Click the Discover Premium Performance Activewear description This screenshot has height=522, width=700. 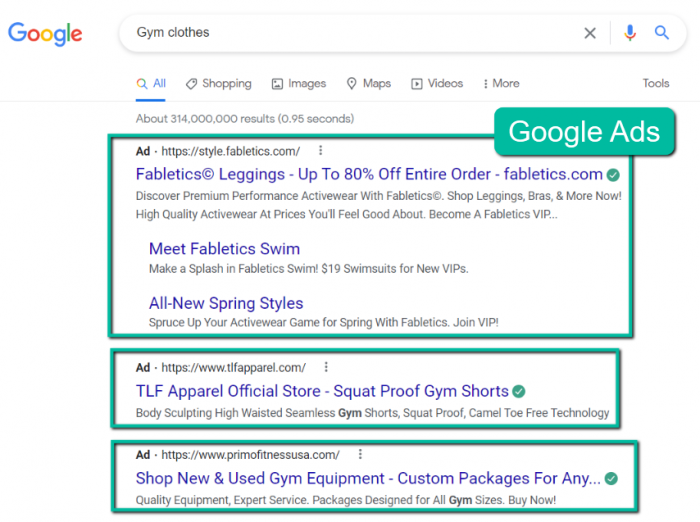pos(379,205)
